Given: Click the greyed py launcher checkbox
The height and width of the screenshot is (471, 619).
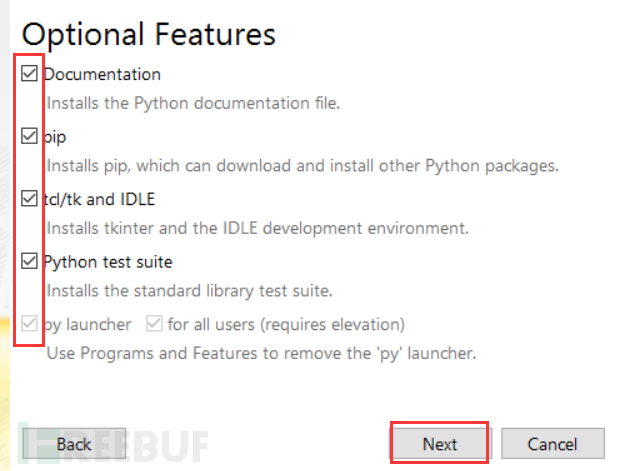Looking at the screenshot, I should [x=29, y=323].
